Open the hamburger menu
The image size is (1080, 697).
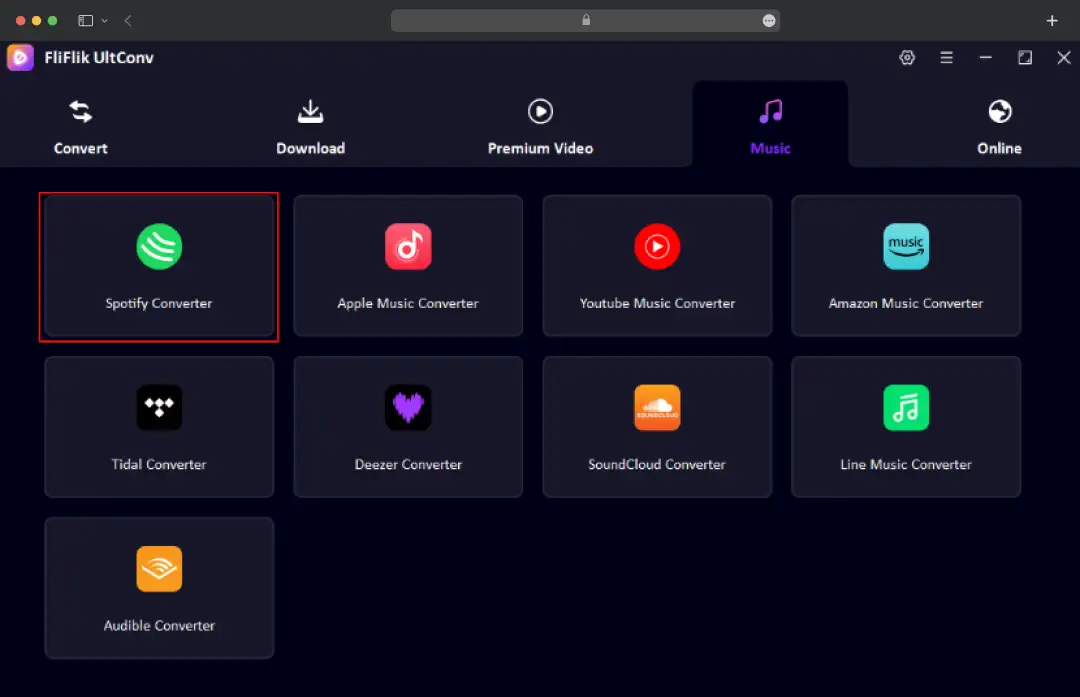coord(946,57)
